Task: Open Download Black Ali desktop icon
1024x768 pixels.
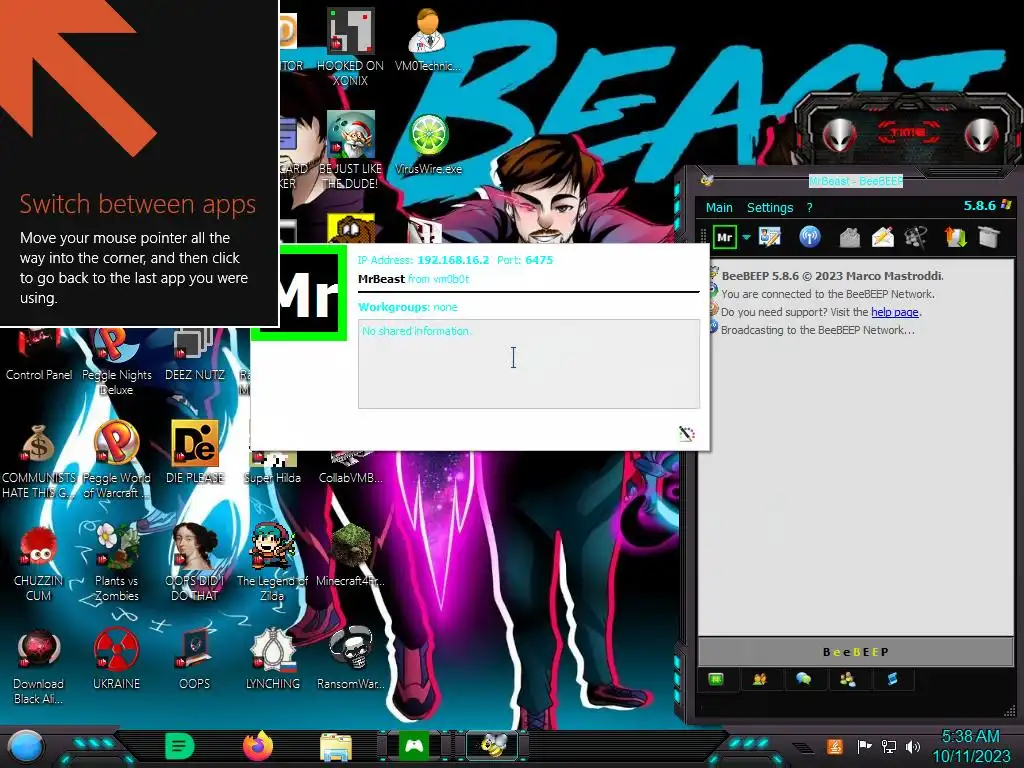Action: 39,666
